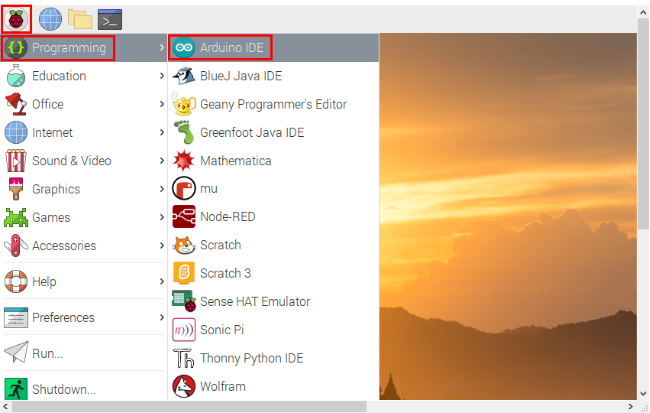Click the Sonic Pi icon
This screenshot has height=413, width=650.
183,330
